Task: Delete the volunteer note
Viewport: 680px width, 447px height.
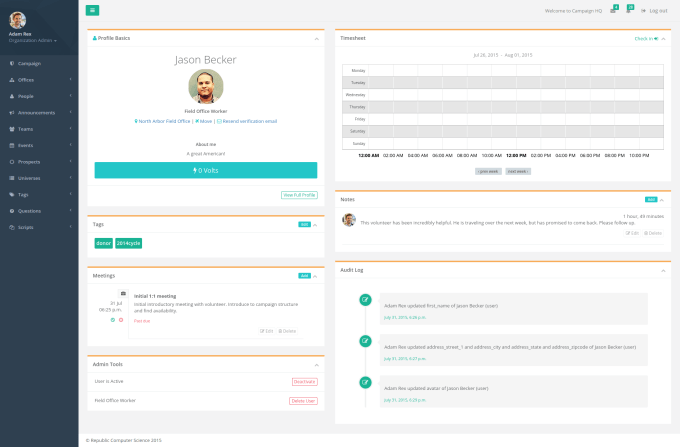Action: pos(653,233)
